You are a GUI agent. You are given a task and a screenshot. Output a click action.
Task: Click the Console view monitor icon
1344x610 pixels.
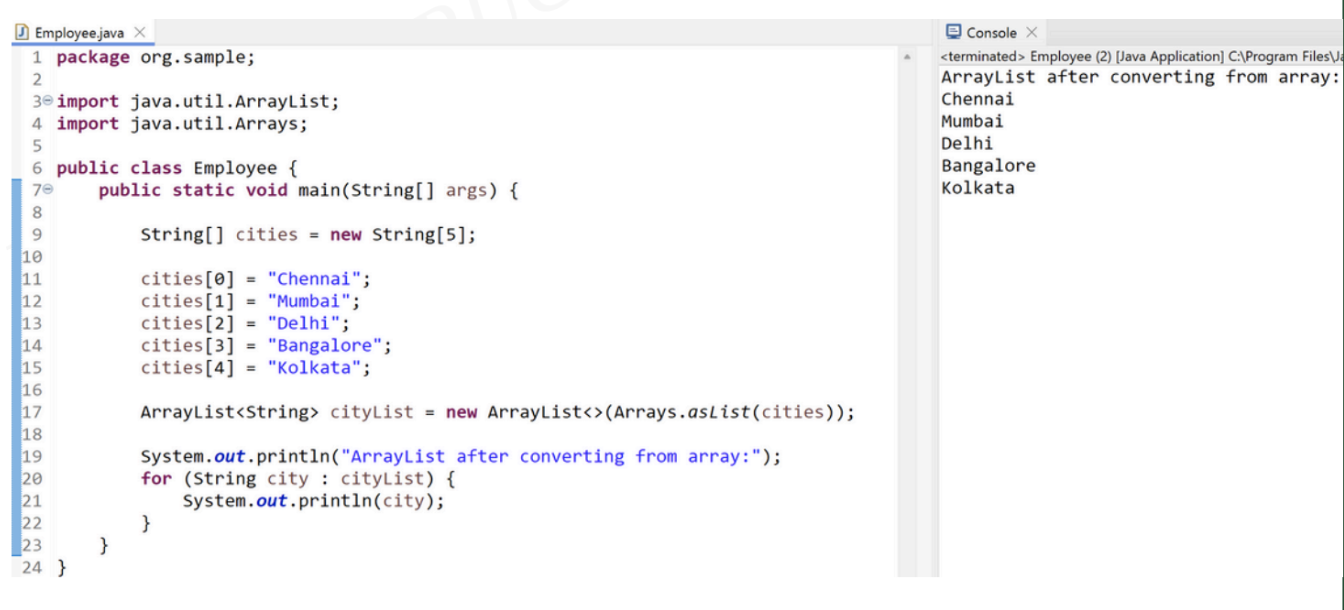[x=953, y=33]
